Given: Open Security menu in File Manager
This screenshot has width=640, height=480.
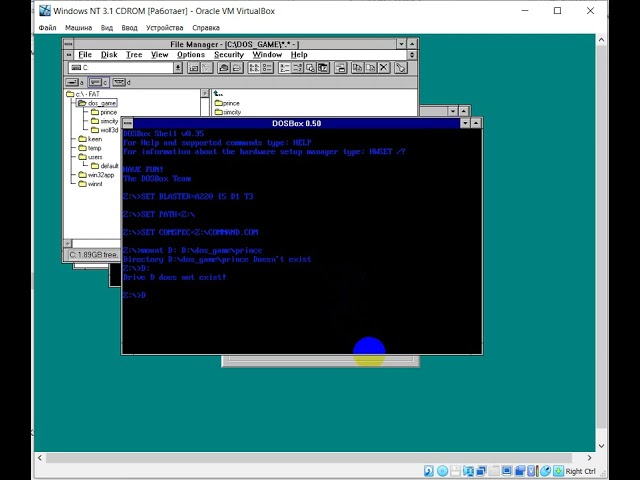Looking at the screenshot, I should [229, 55].
